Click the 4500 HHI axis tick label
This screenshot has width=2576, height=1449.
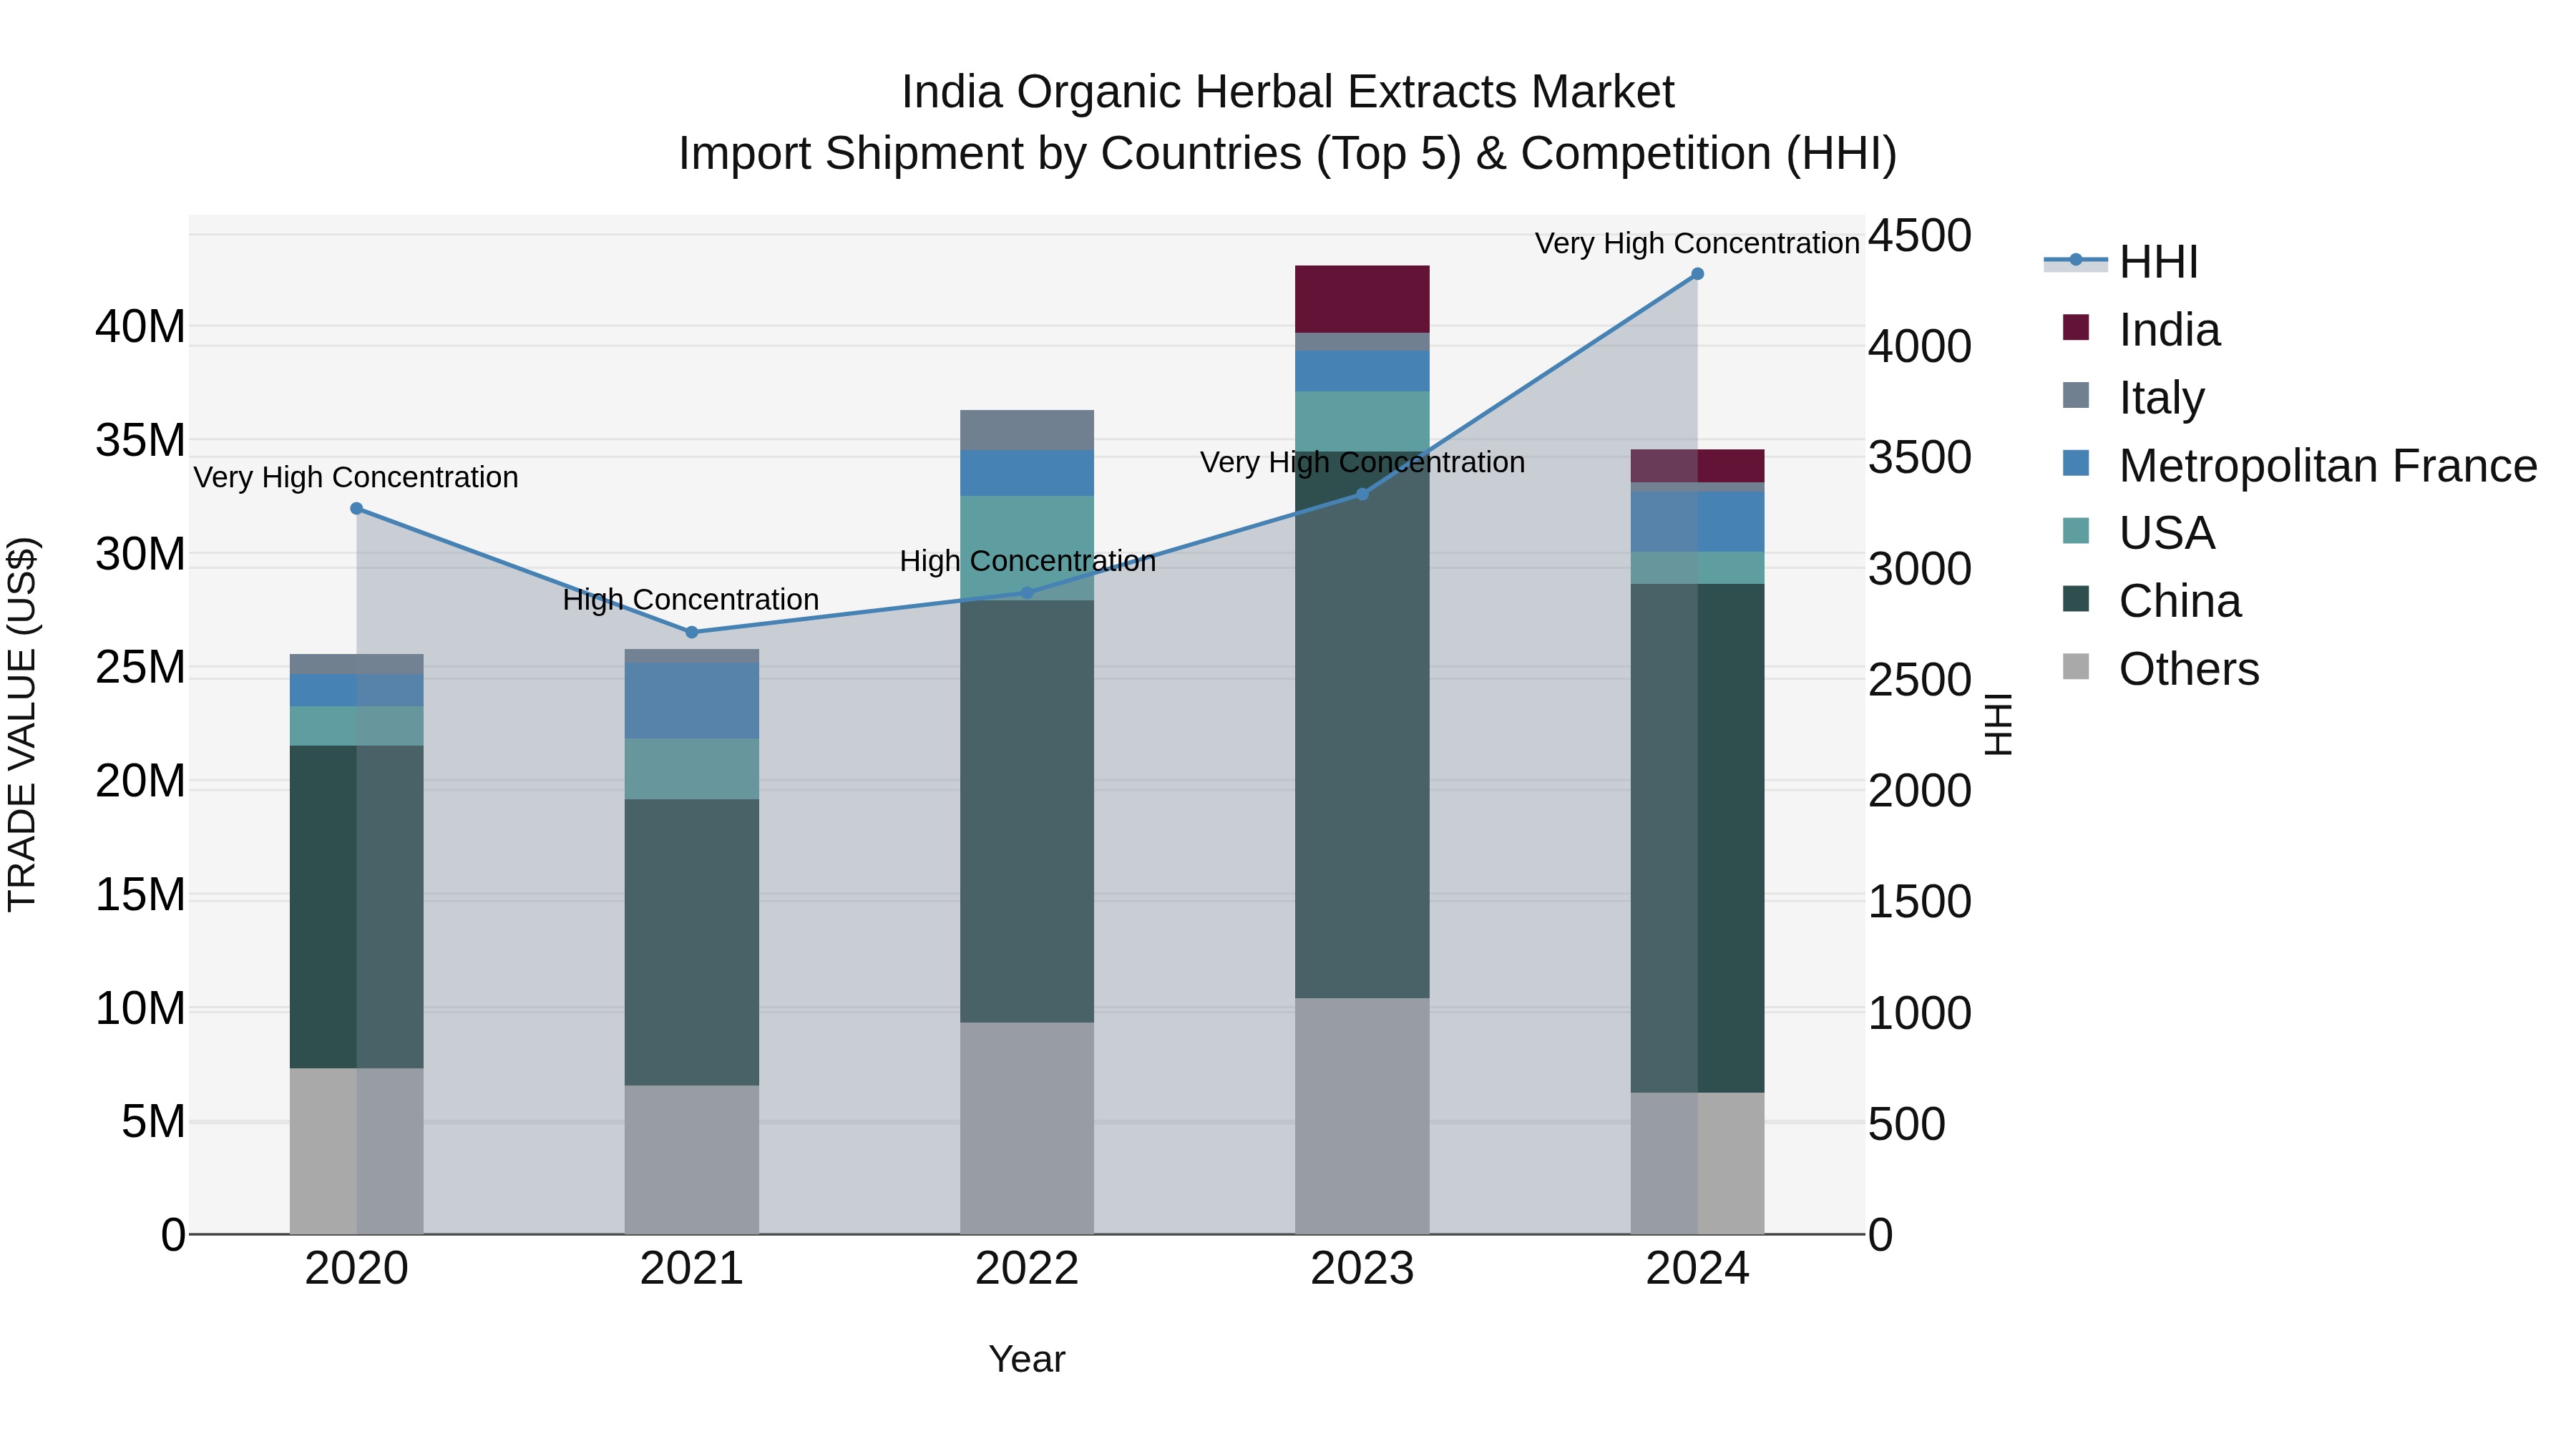pyautogui.click(x=1920, y=236)
